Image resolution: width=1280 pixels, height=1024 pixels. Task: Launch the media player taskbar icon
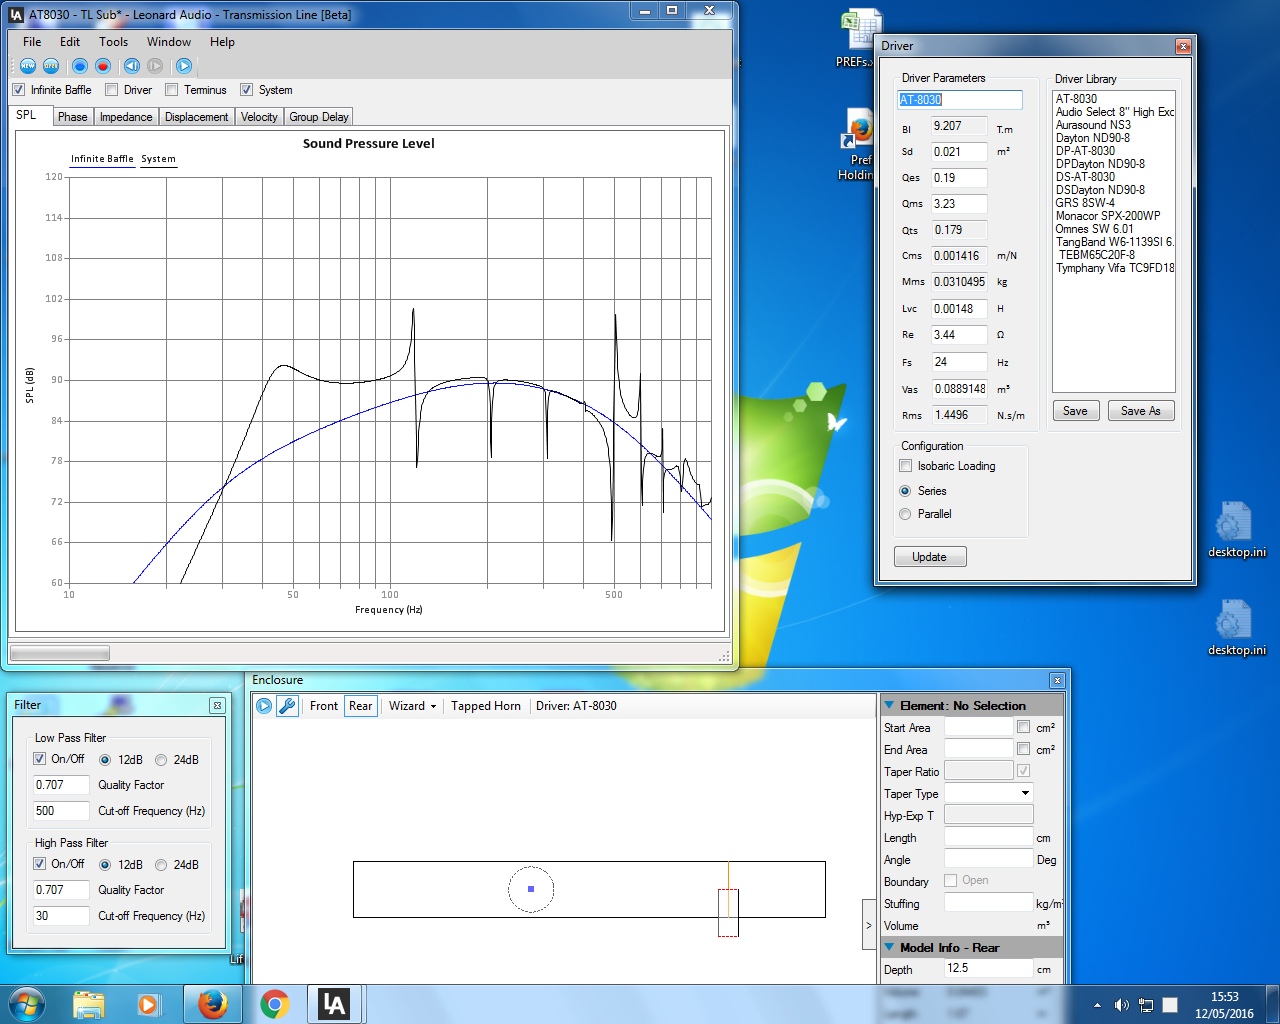(x=149, y=1004)
